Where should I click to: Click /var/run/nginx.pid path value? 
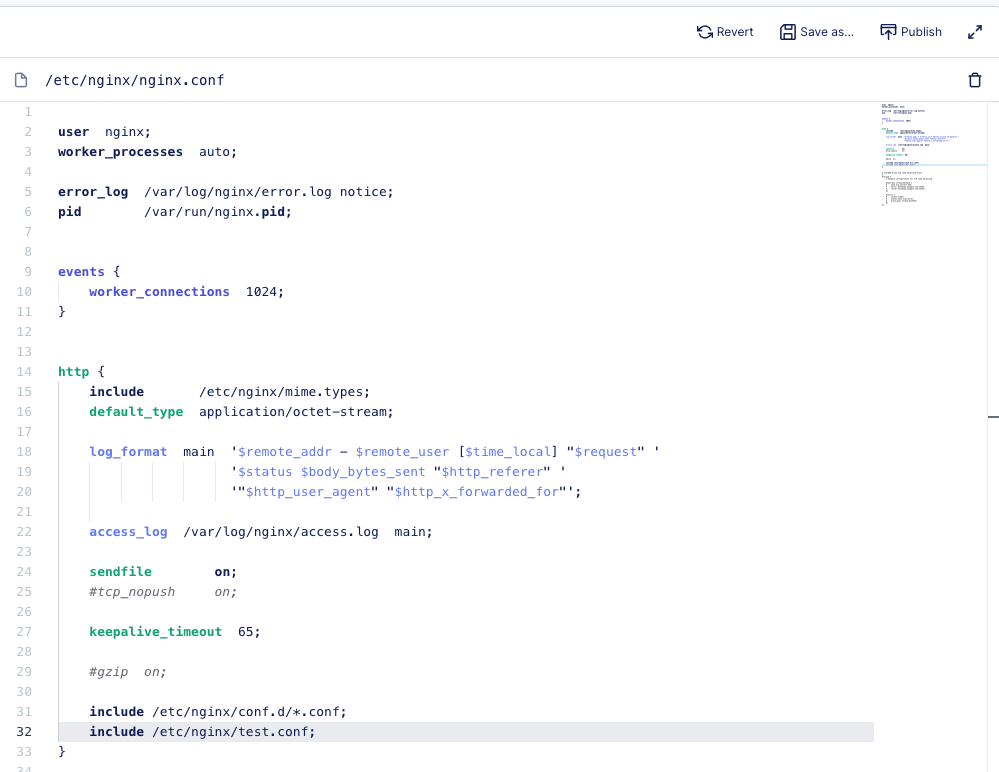pyautogui.click(x=214, y=212)
